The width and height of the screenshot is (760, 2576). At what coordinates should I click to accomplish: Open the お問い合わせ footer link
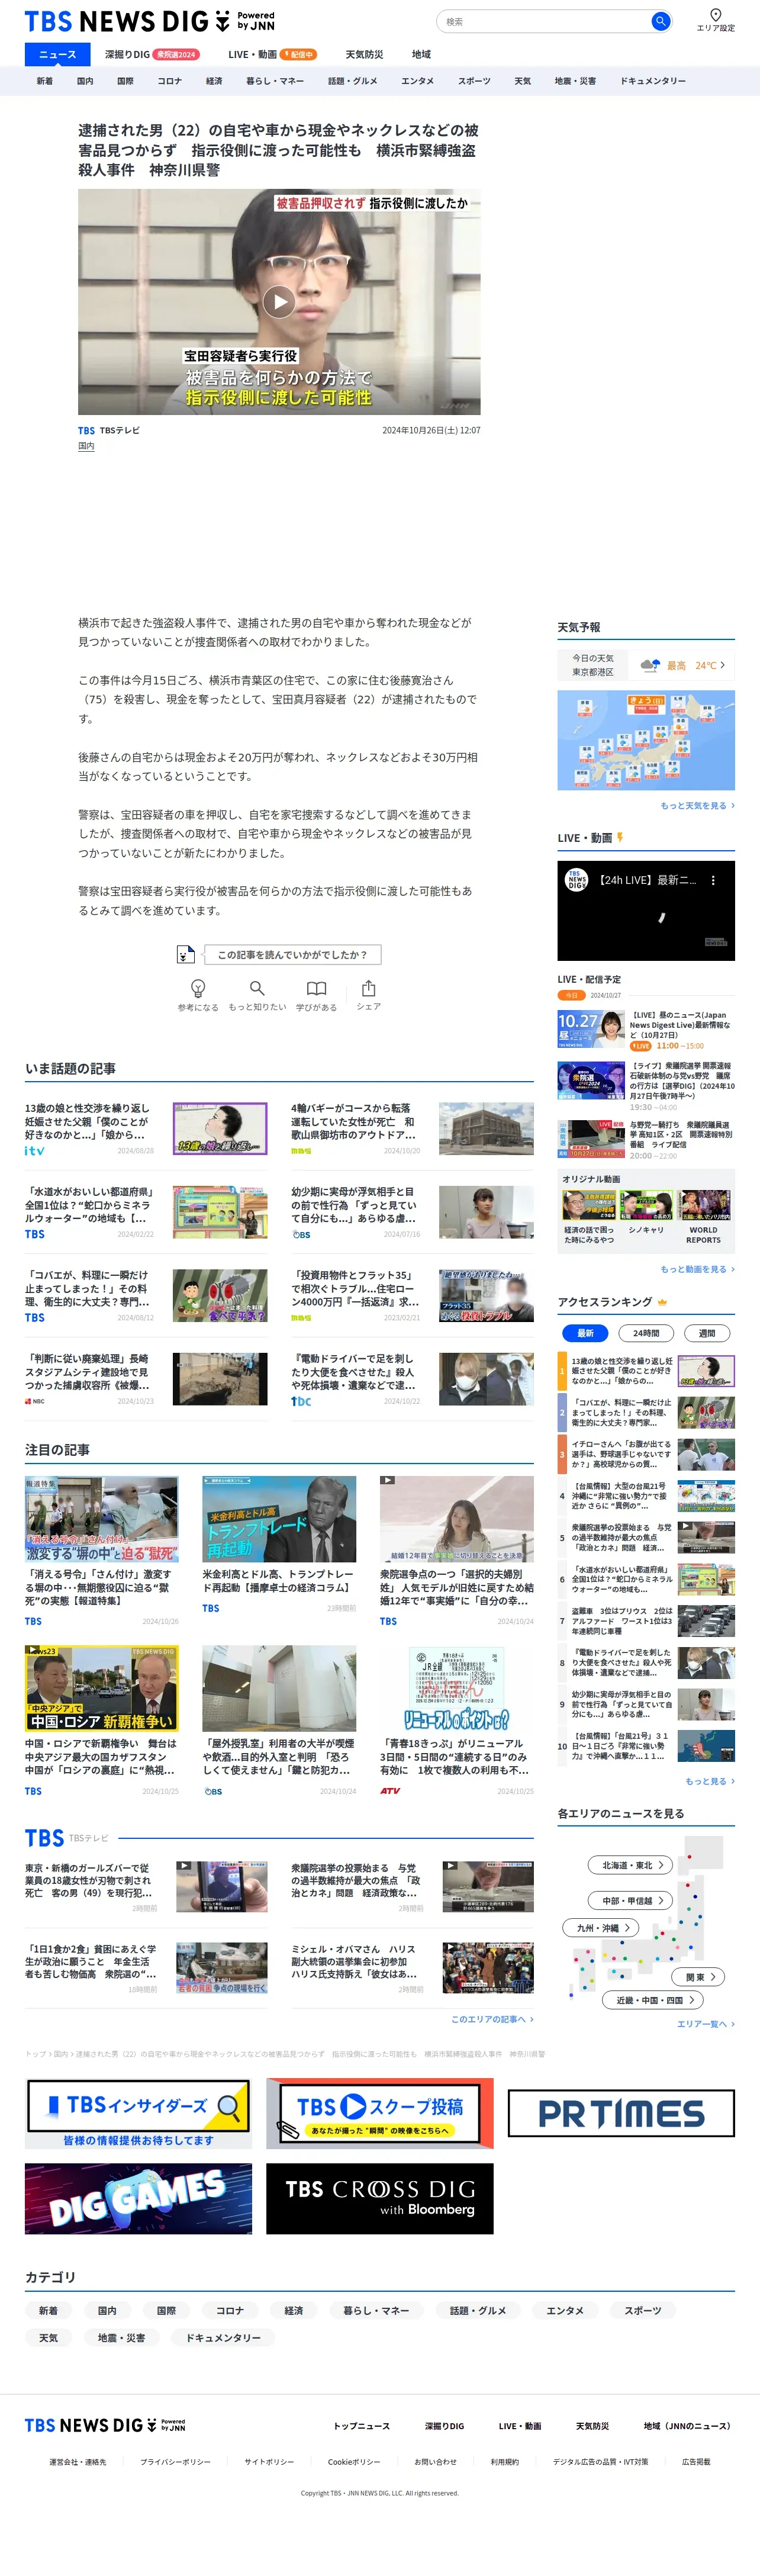pos(435,2462)
